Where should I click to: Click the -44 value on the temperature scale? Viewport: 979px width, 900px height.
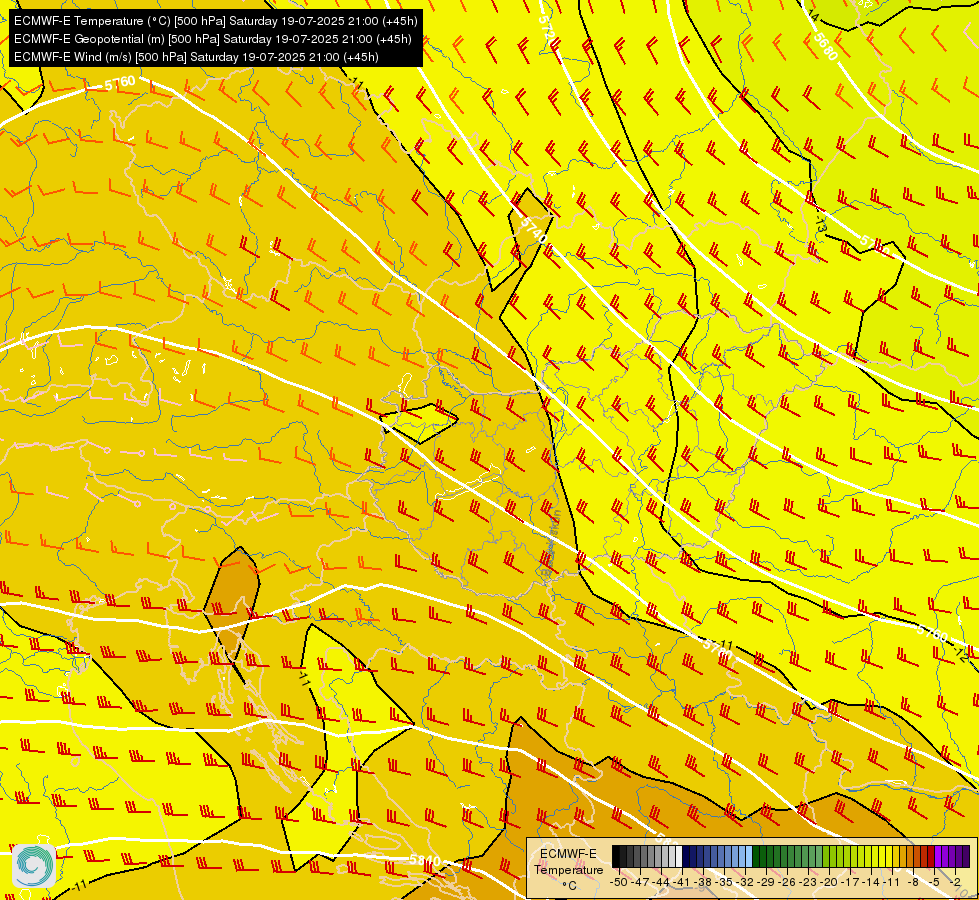(661, 882)
